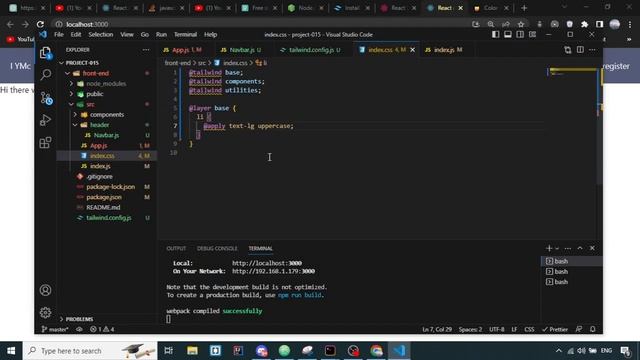The image size is (640, 360).
Task: Collapse the header folder
Action: pos(99,125)
